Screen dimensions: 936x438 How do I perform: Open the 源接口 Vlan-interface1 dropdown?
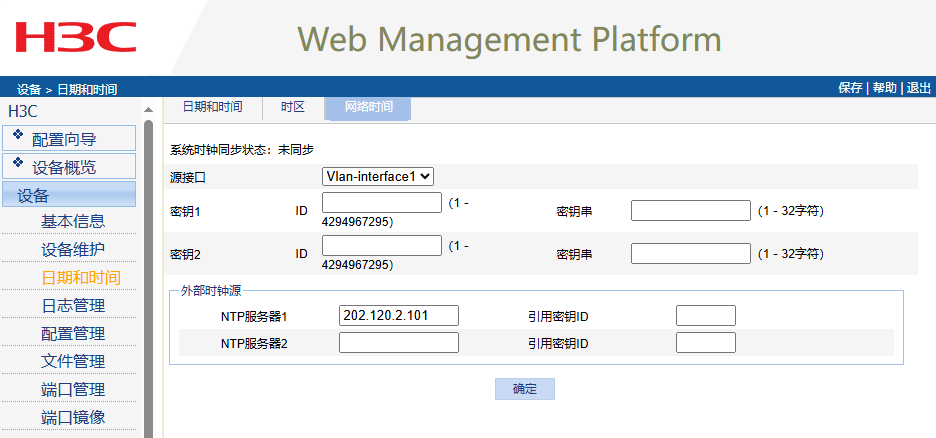tap(378, 176)
